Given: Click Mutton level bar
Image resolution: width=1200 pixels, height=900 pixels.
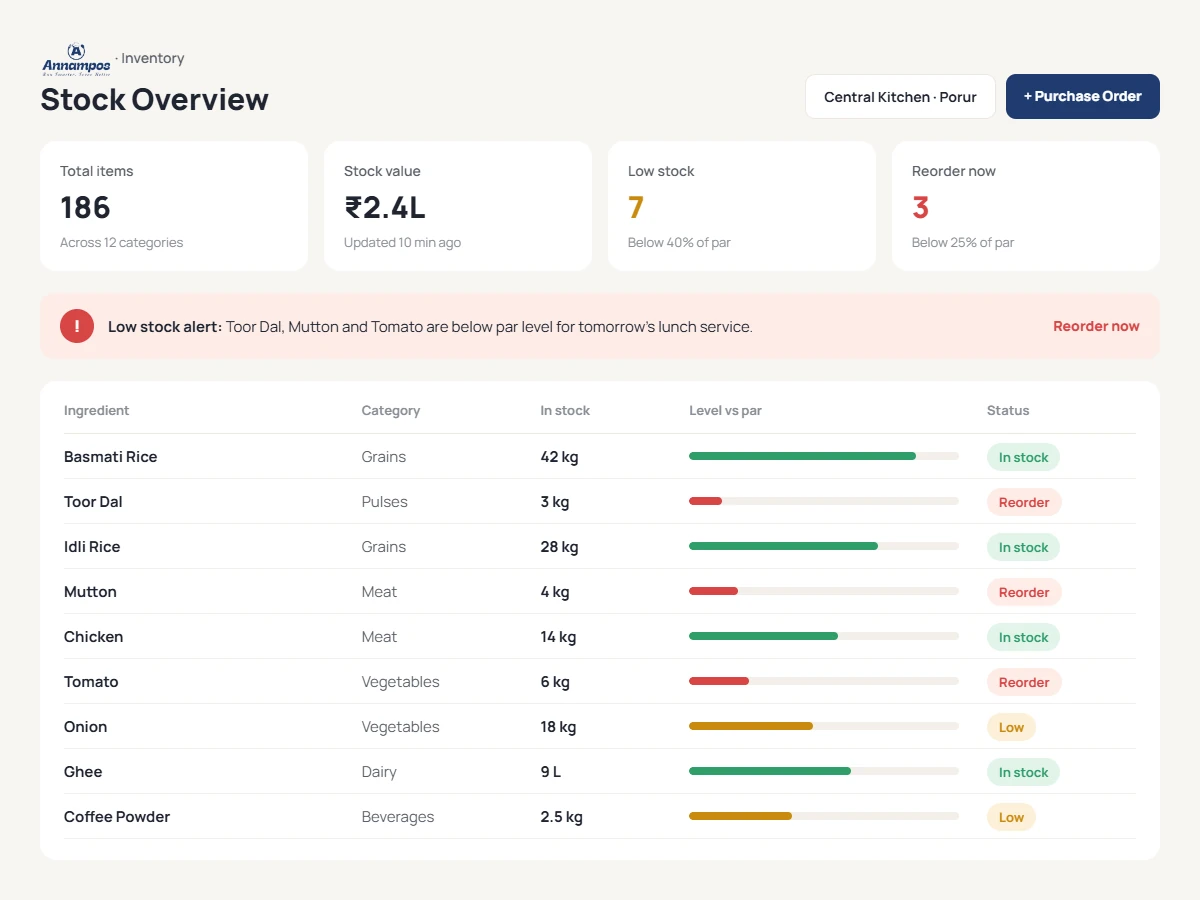Looking at the screenshot, I should (824, 591).
